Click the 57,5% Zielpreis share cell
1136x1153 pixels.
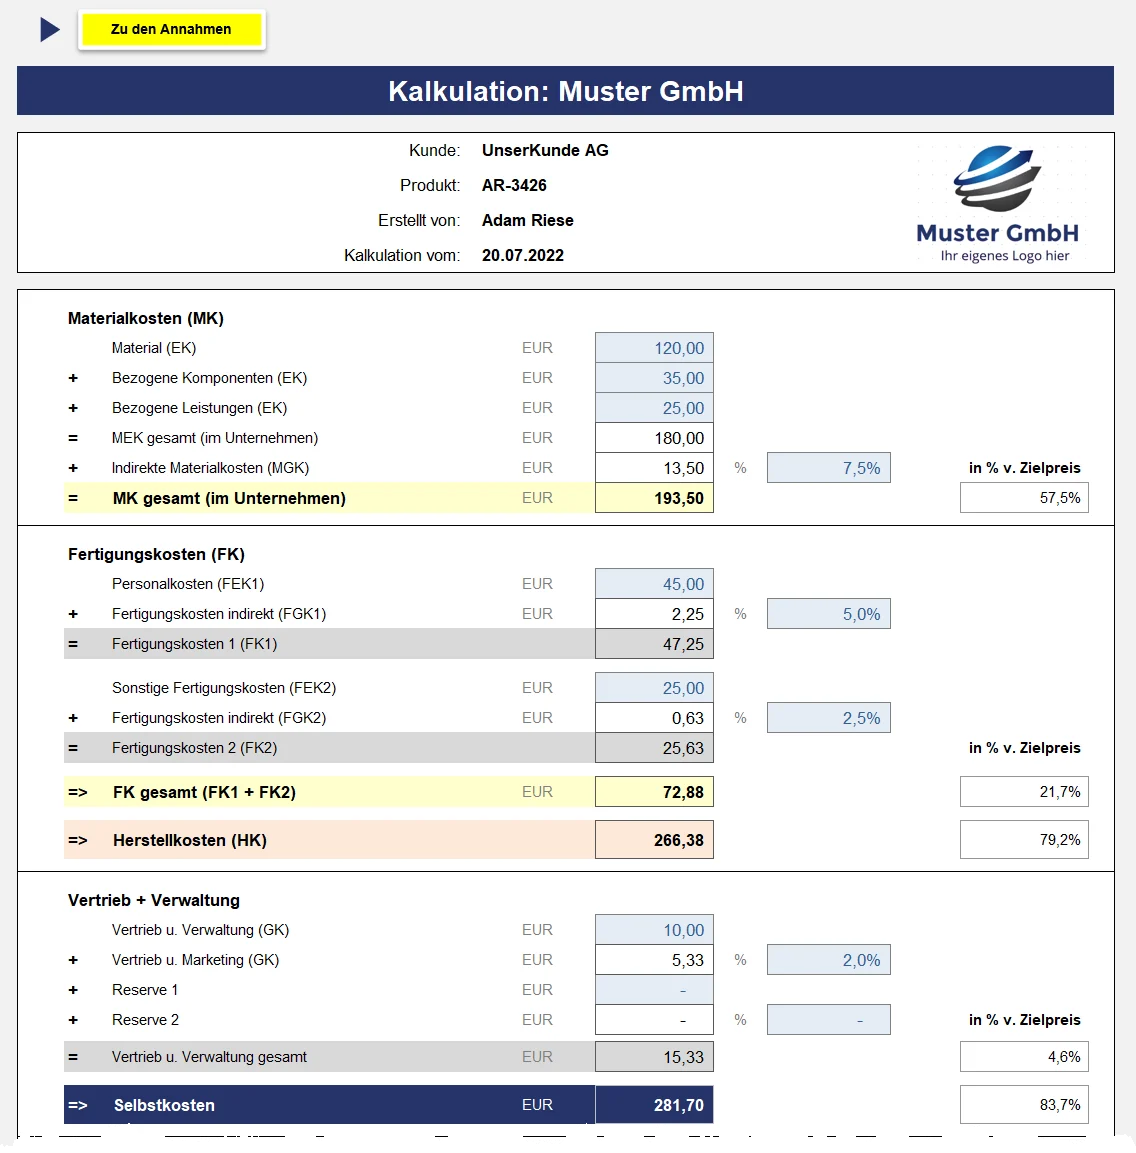point(1024,498)
